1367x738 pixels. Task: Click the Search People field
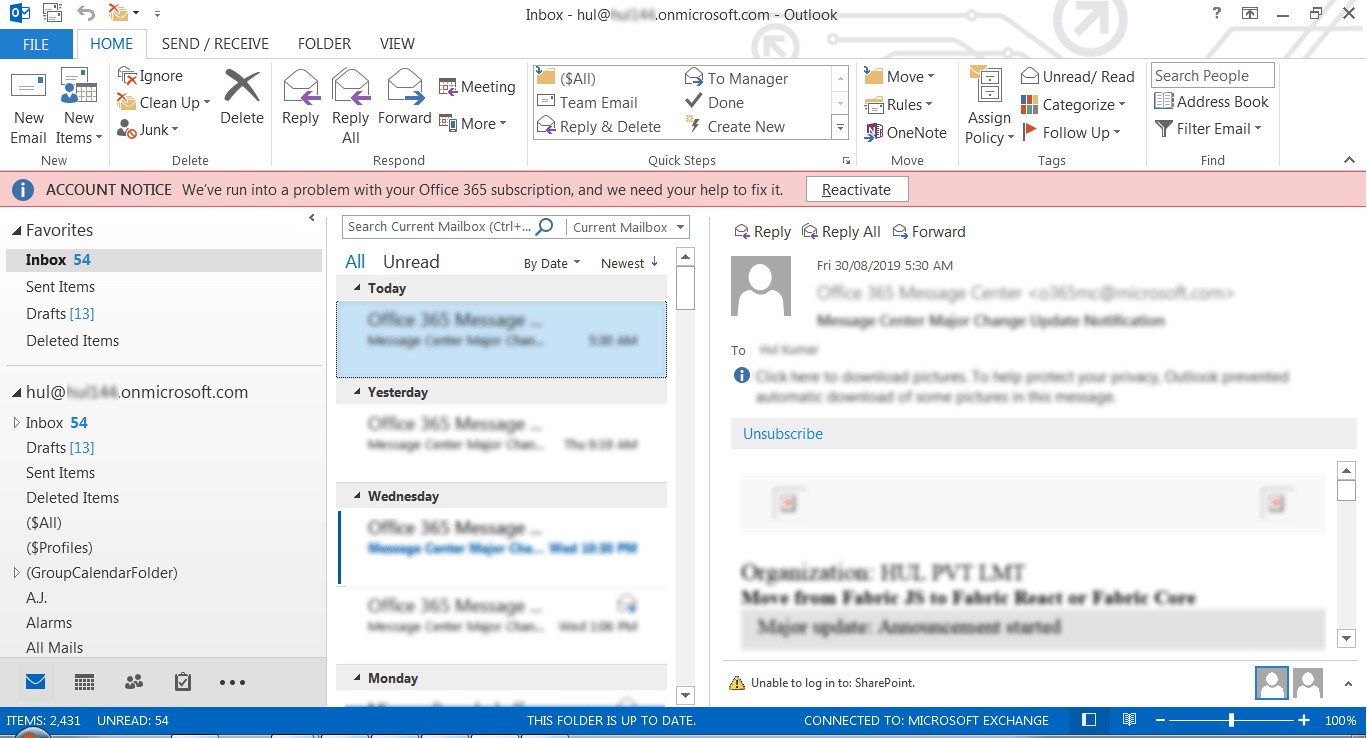click(1213, 76)
